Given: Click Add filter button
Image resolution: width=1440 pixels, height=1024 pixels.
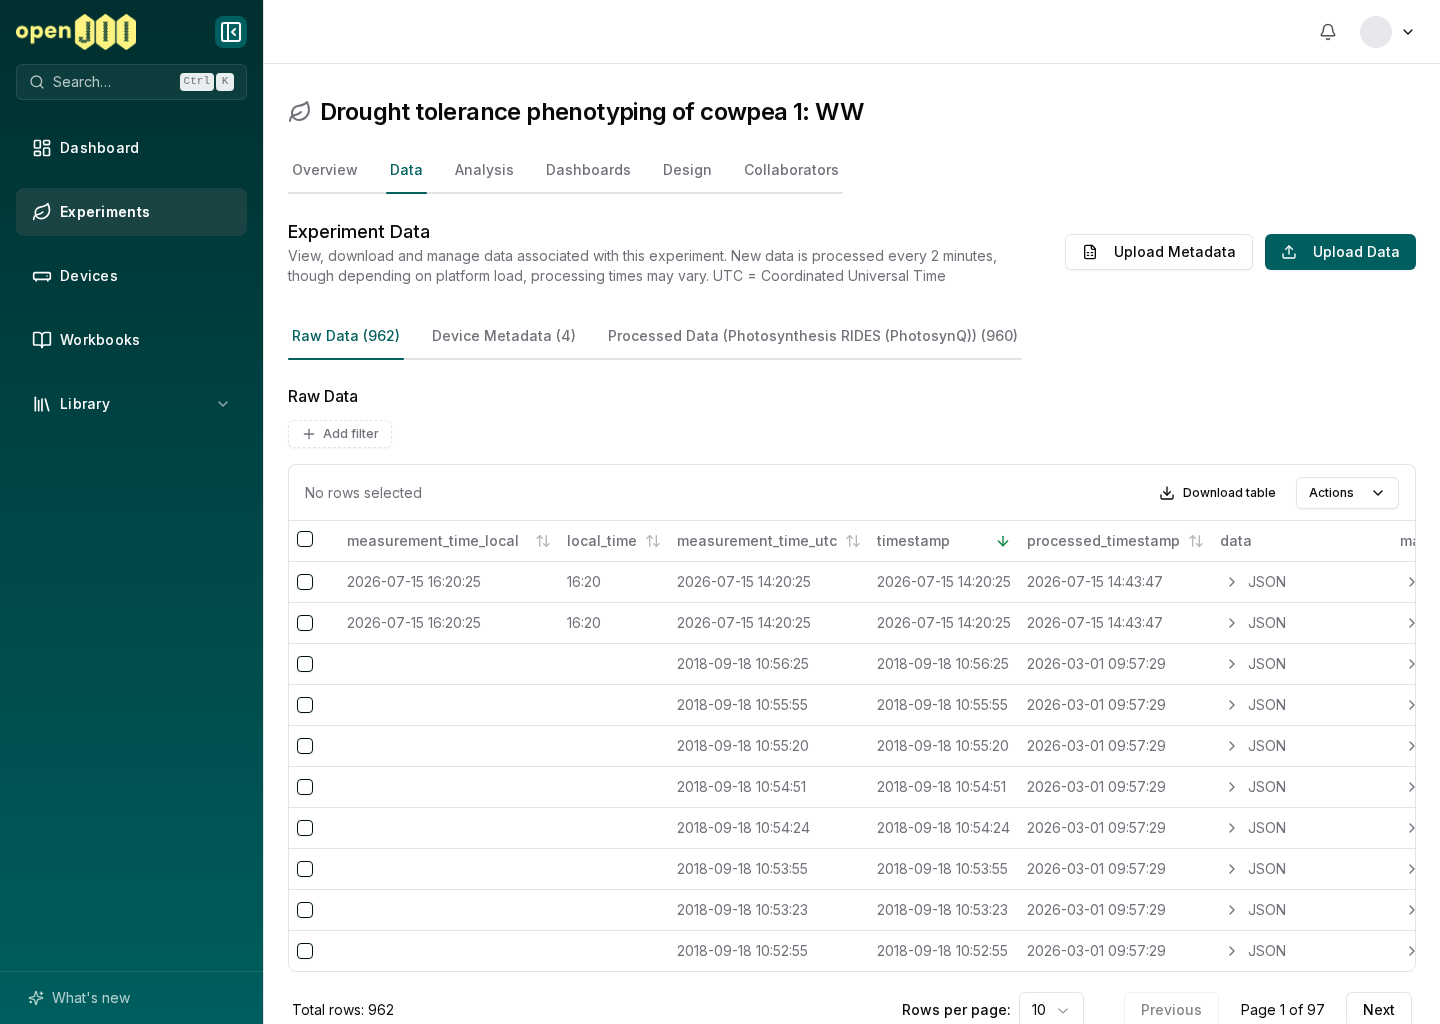Looking at the screenshot, I should (x=340, y=434).
